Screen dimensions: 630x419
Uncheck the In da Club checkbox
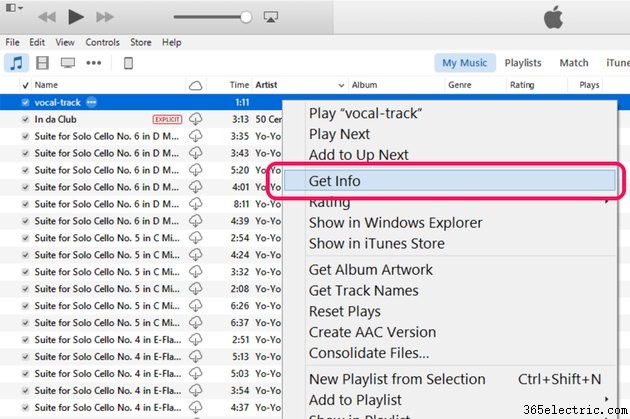pos(25,119)
